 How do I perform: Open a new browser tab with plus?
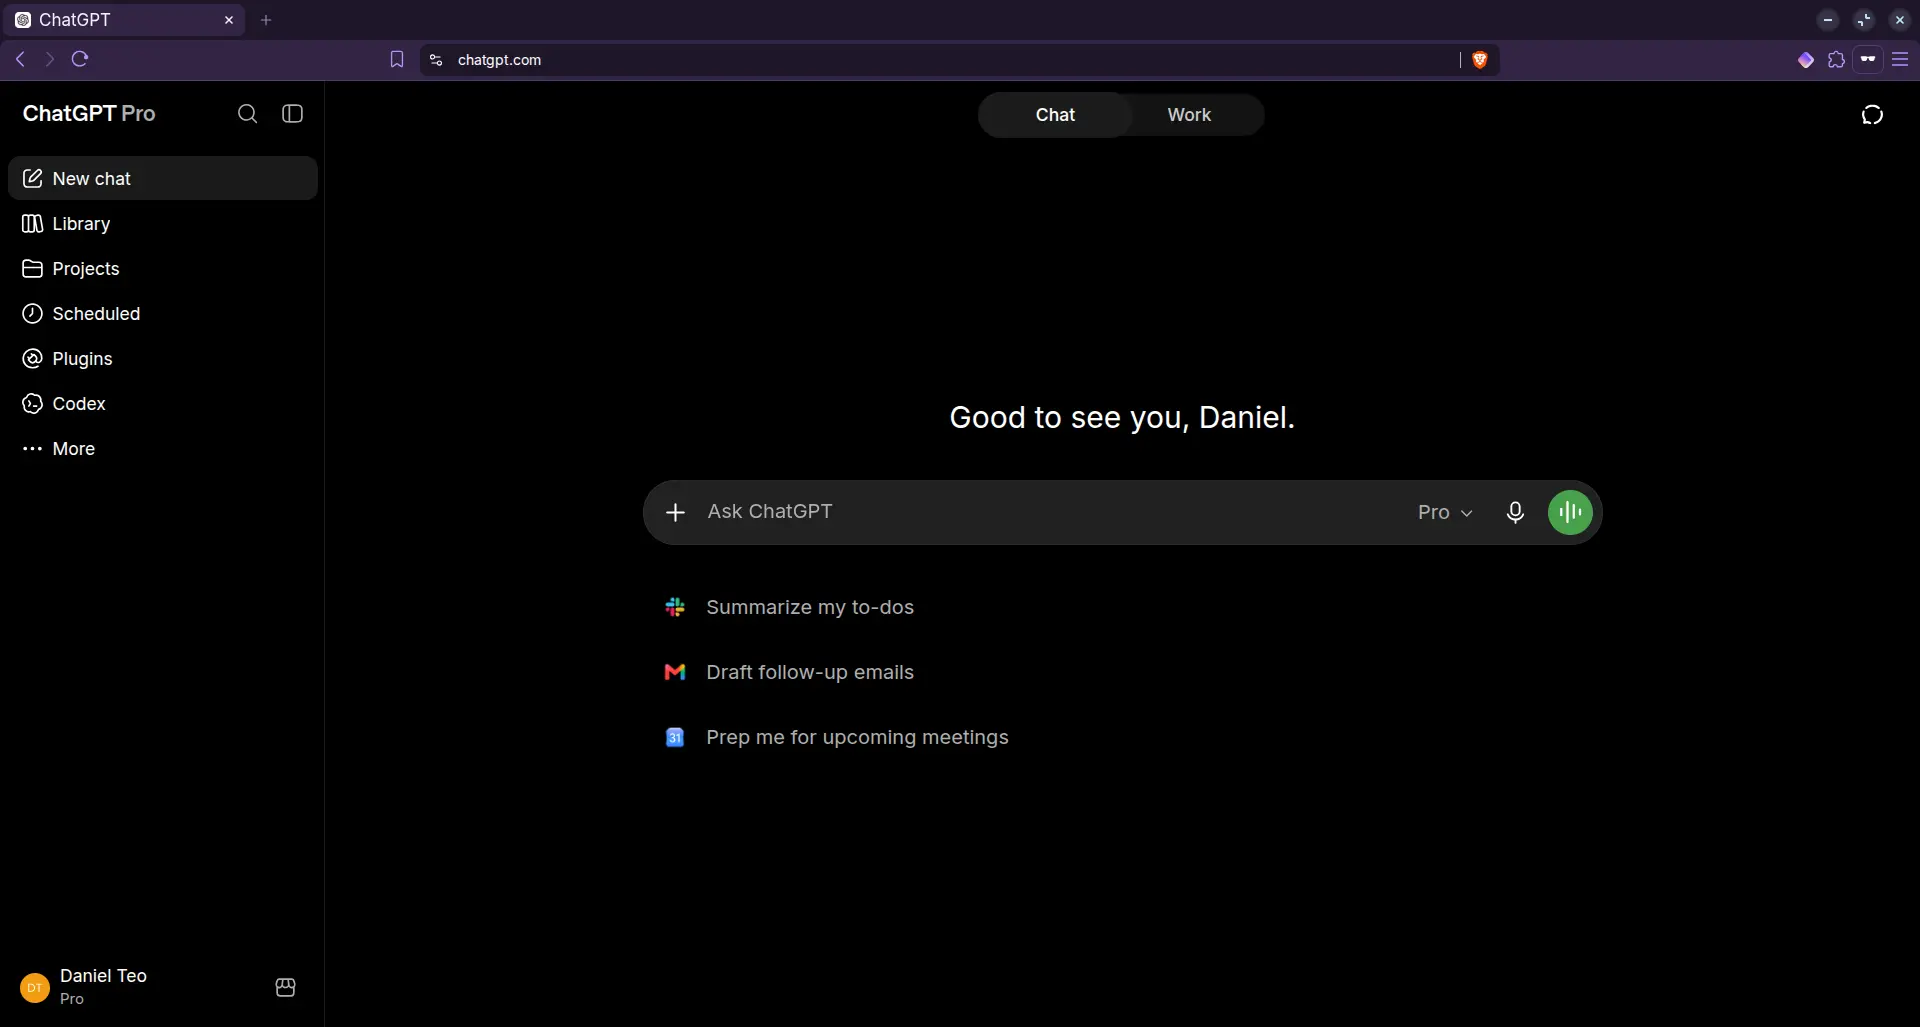(x=266, y=20)
